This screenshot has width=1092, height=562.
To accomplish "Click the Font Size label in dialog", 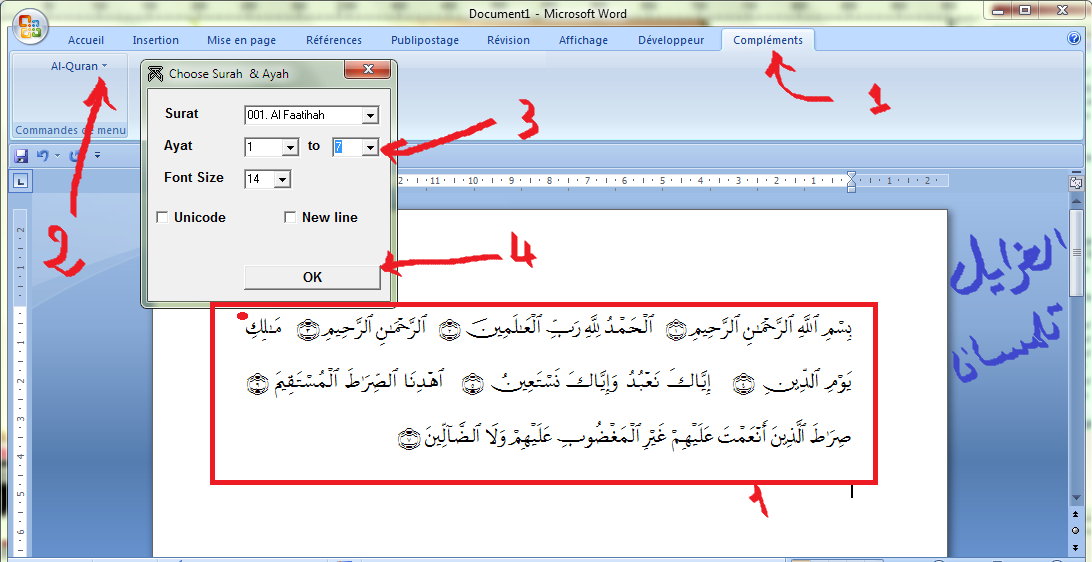I will click(x=194, y=178).
